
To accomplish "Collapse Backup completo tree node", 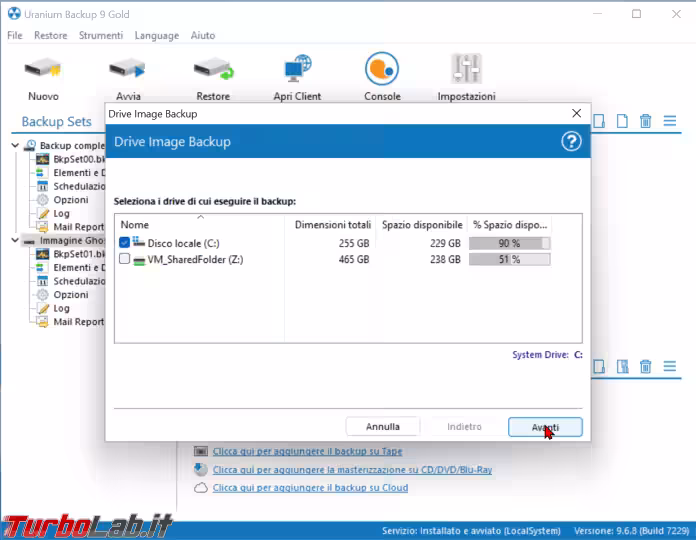I will 15,145.
